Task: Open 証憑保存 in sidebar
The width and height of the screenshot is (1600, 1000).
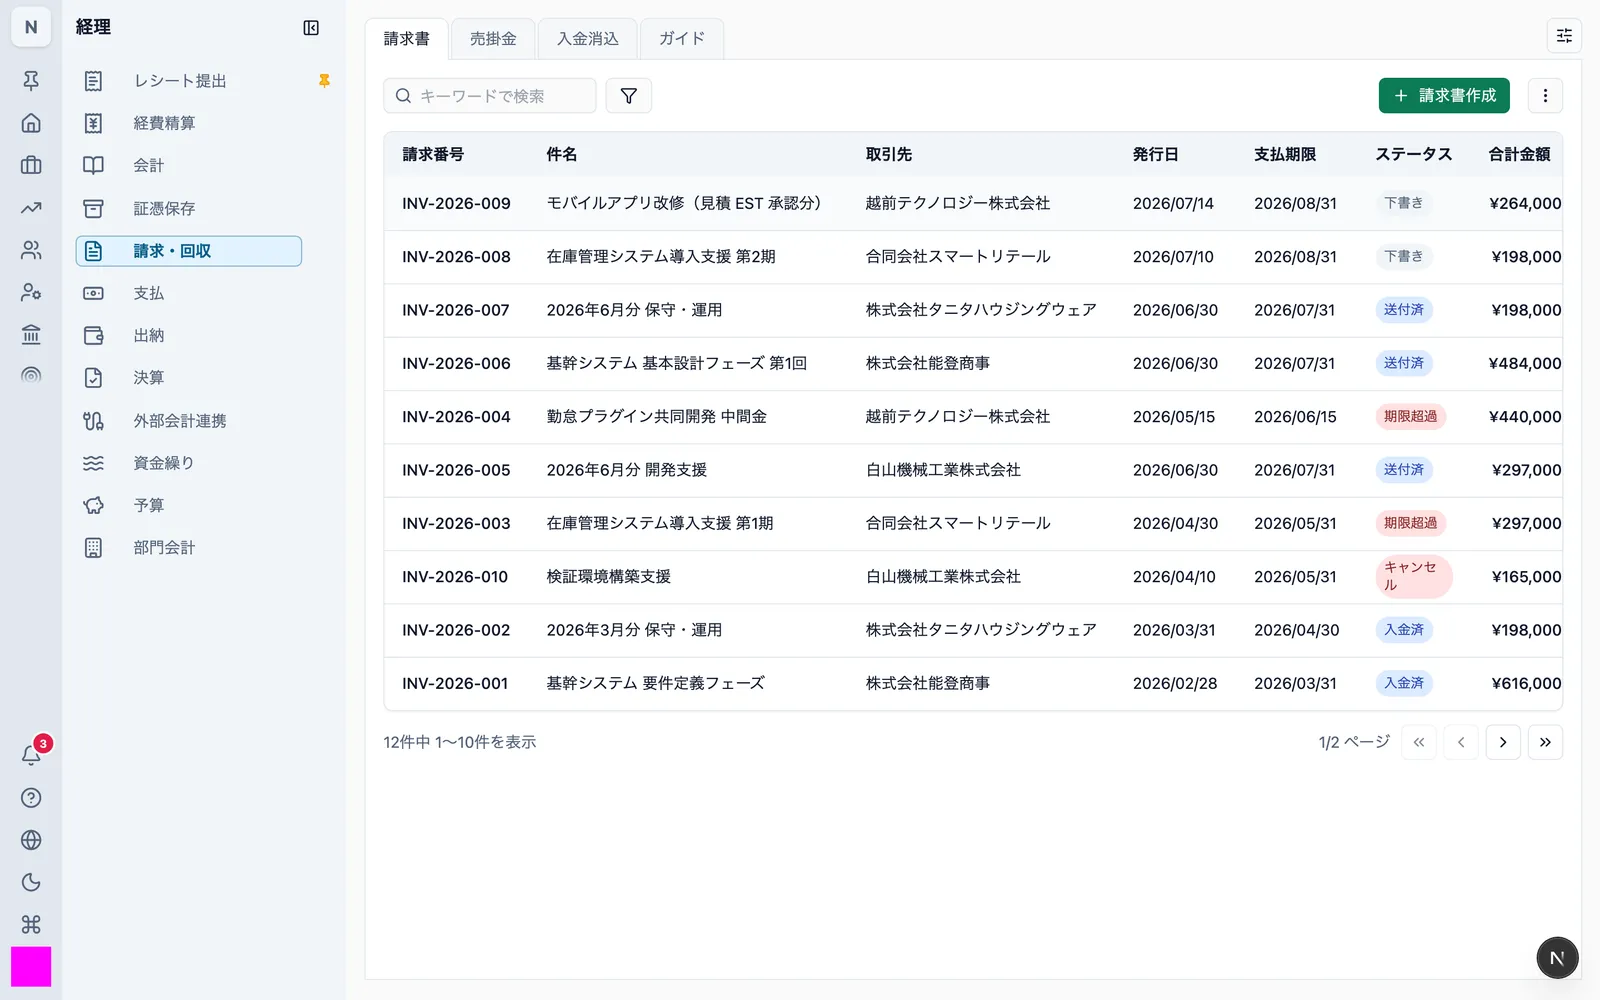Action: click(x=189, y=208)
